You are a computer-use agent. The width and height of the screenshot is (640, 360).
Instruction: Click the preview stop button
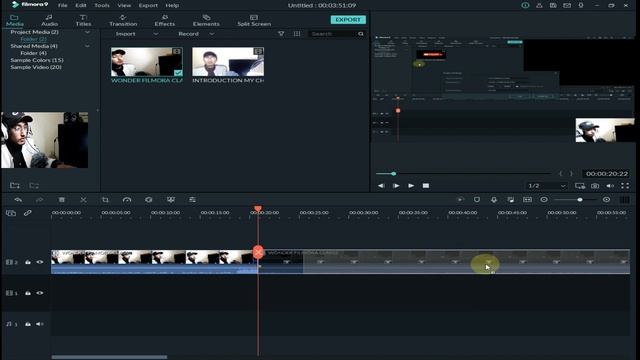click(426, 186)
